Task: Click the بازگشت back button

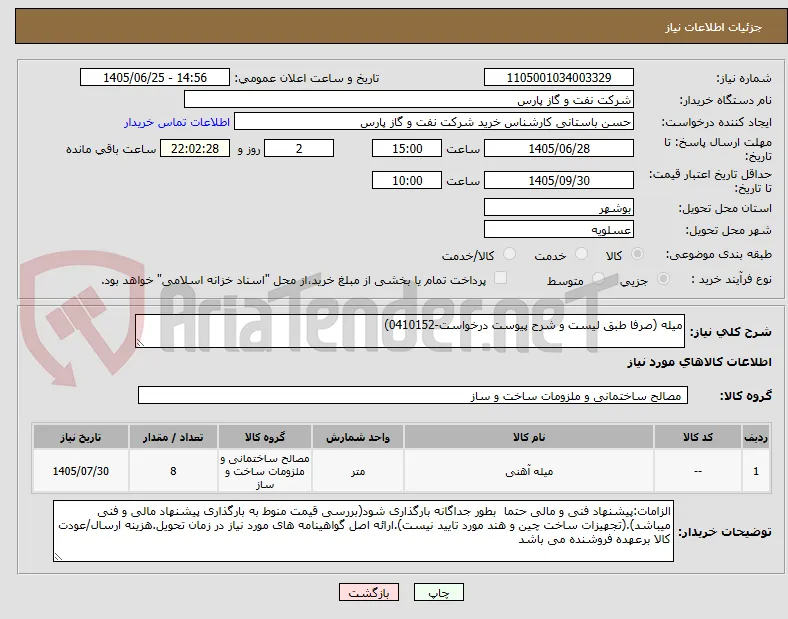Action: click(369, 592)
